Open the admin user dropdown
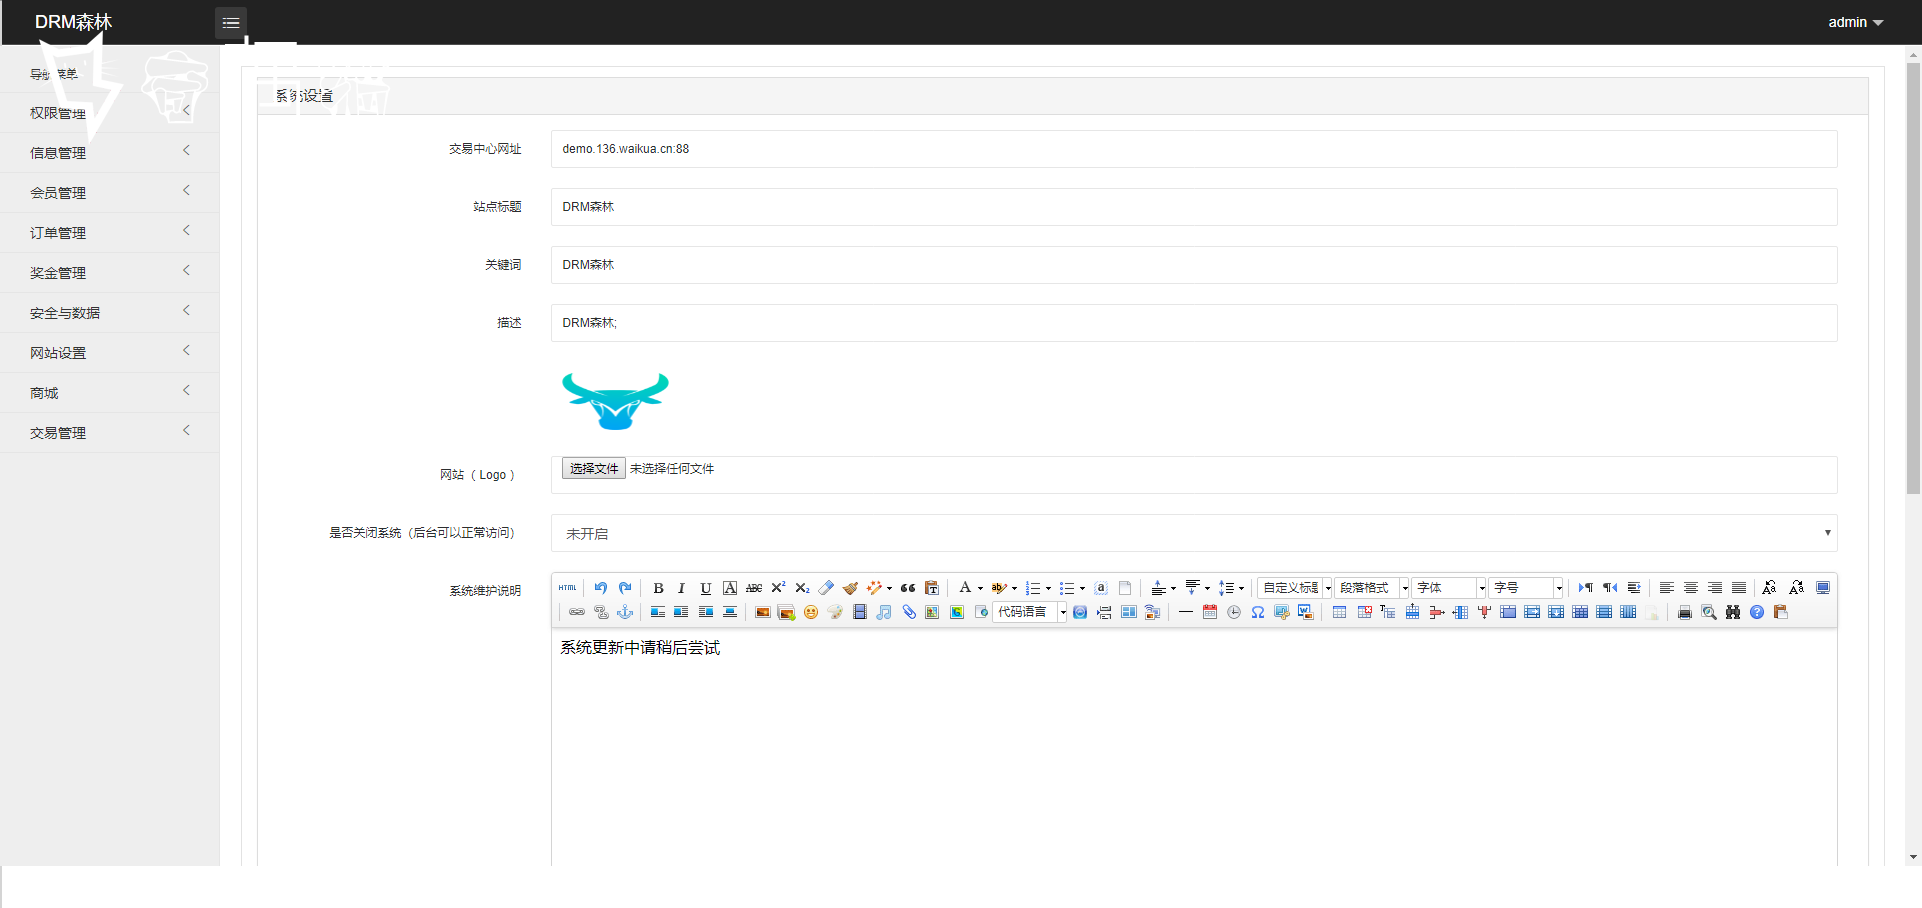The height and width of the screenshot is (908, 1922). pyautogui.click(x=1856, y=22)
